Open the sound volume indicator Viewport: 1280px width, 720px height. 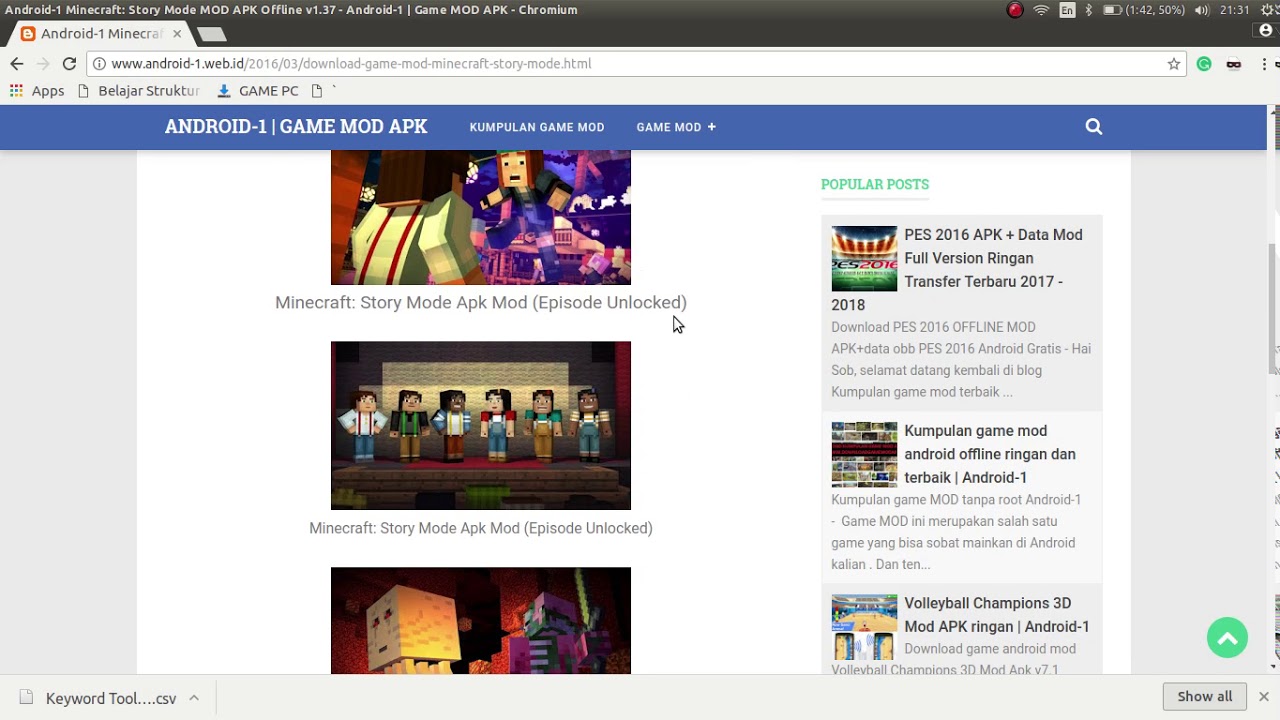[1201, 10]
